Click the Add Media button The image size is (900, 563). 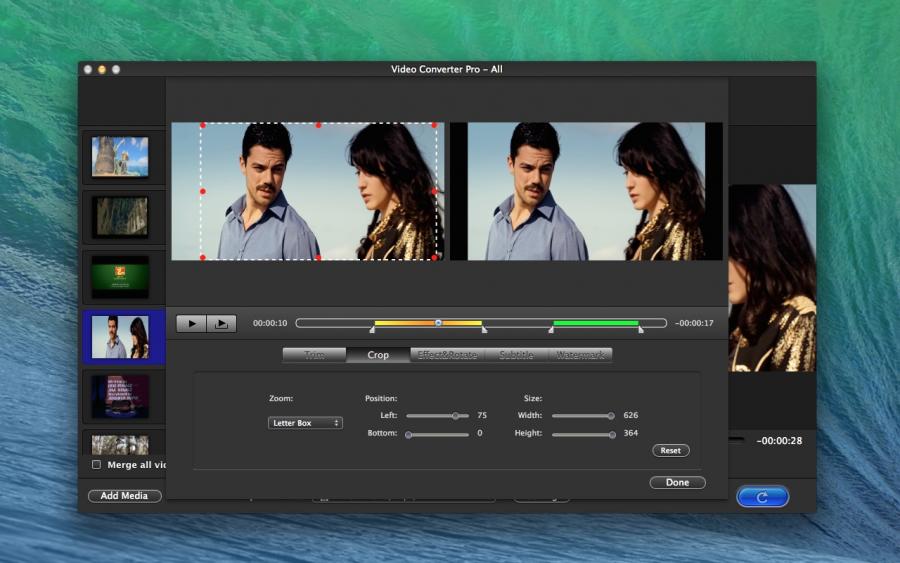pos(125,496)
